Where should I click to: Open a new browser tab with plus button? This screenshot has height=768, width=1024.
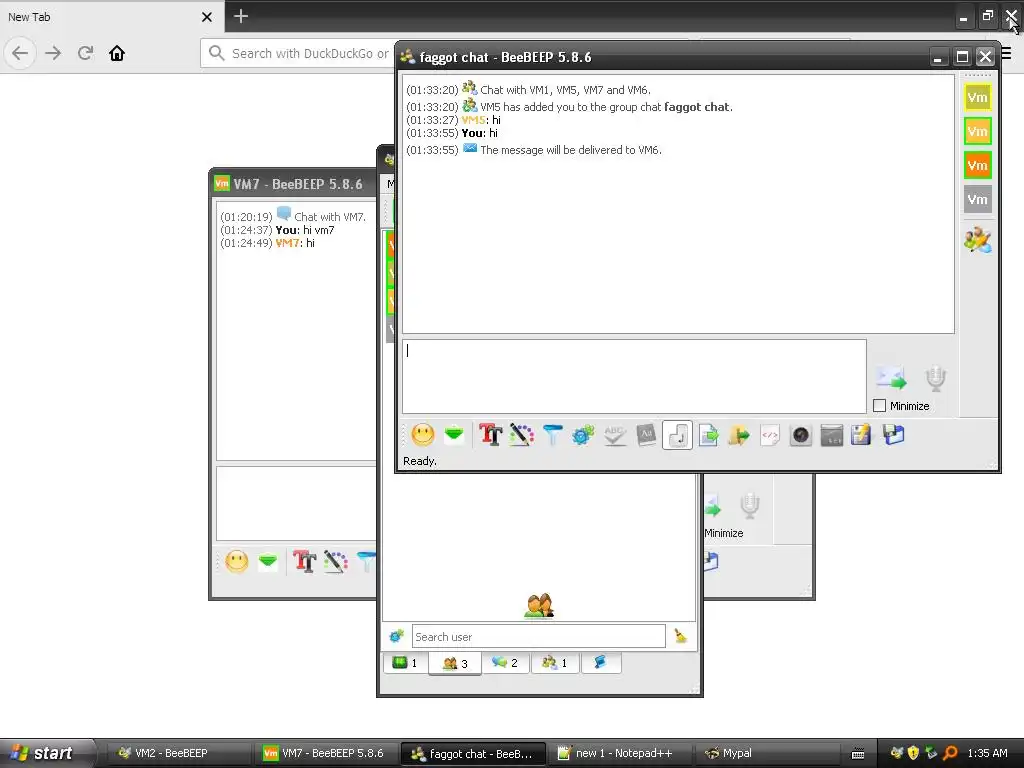(241, 16)
